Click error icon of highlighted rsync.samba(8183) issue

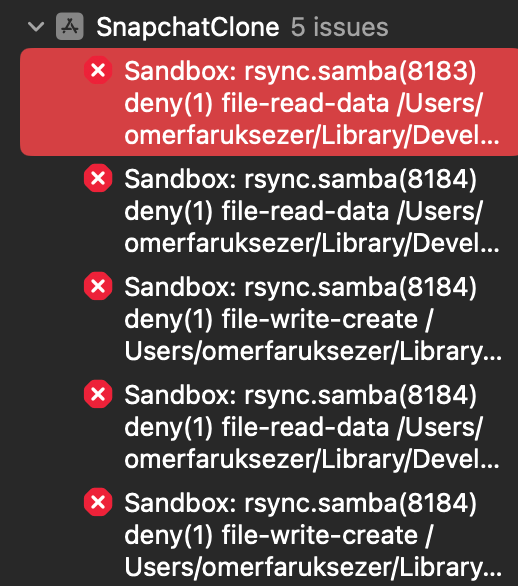(x=98, y=70)
